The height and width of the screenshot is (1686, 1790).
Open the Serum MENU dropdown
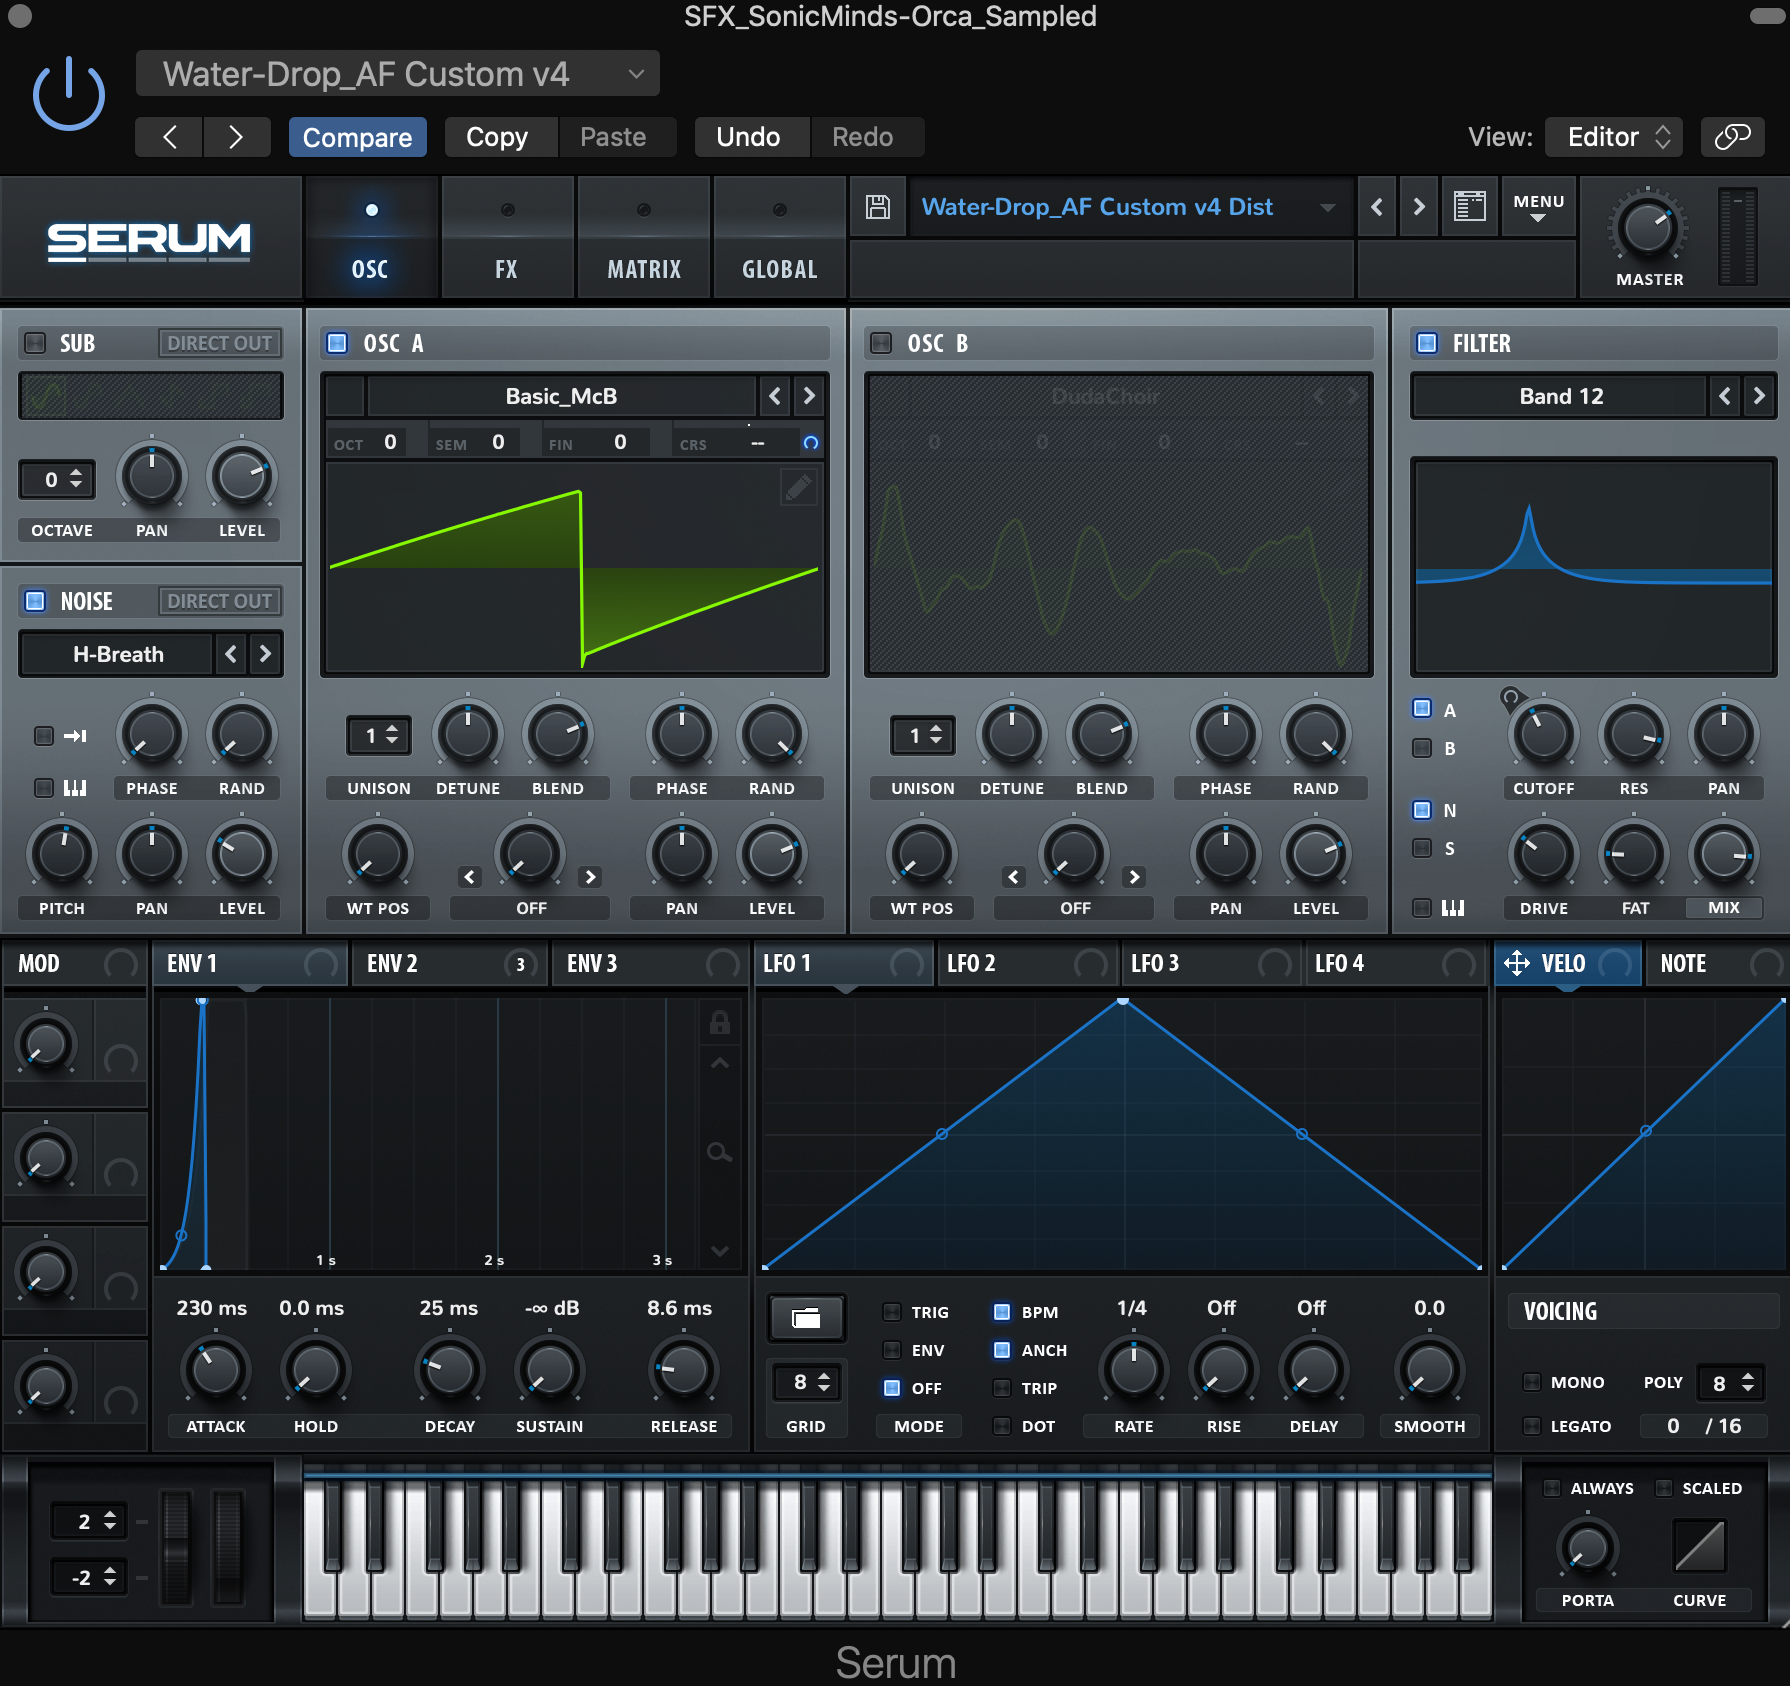tap(1538, 207)
